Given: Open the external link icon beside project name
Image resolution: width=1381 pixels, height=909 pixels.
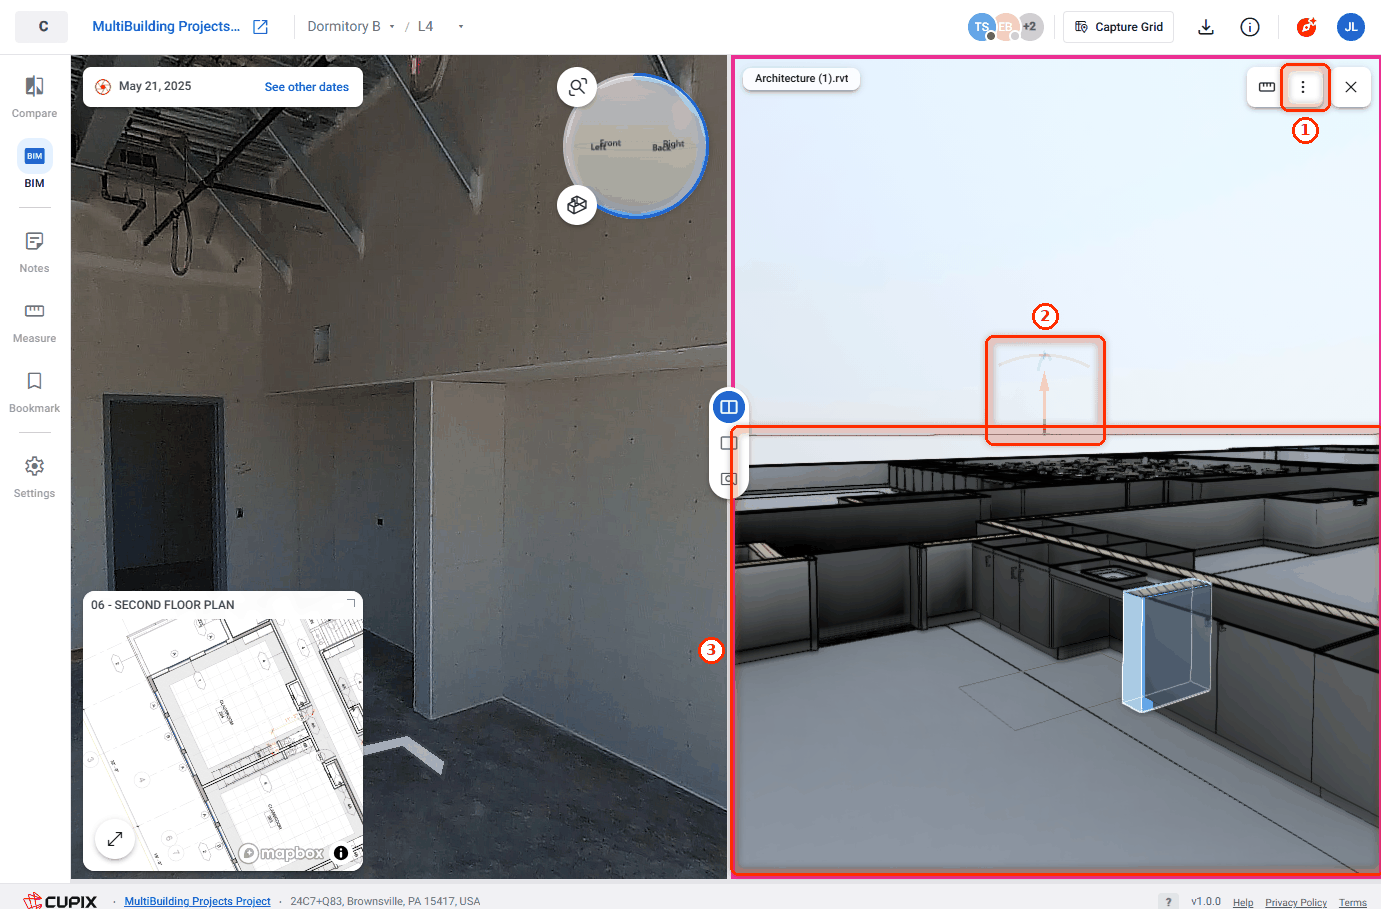Looking at the screenshot, I should tap(260, 27).
